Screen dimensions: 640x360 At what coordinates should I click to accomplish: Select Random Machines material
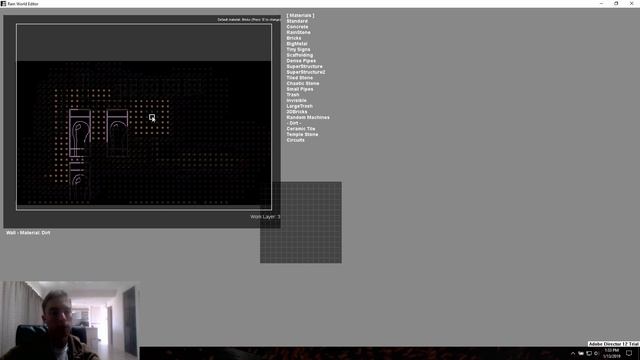(308, 118)
